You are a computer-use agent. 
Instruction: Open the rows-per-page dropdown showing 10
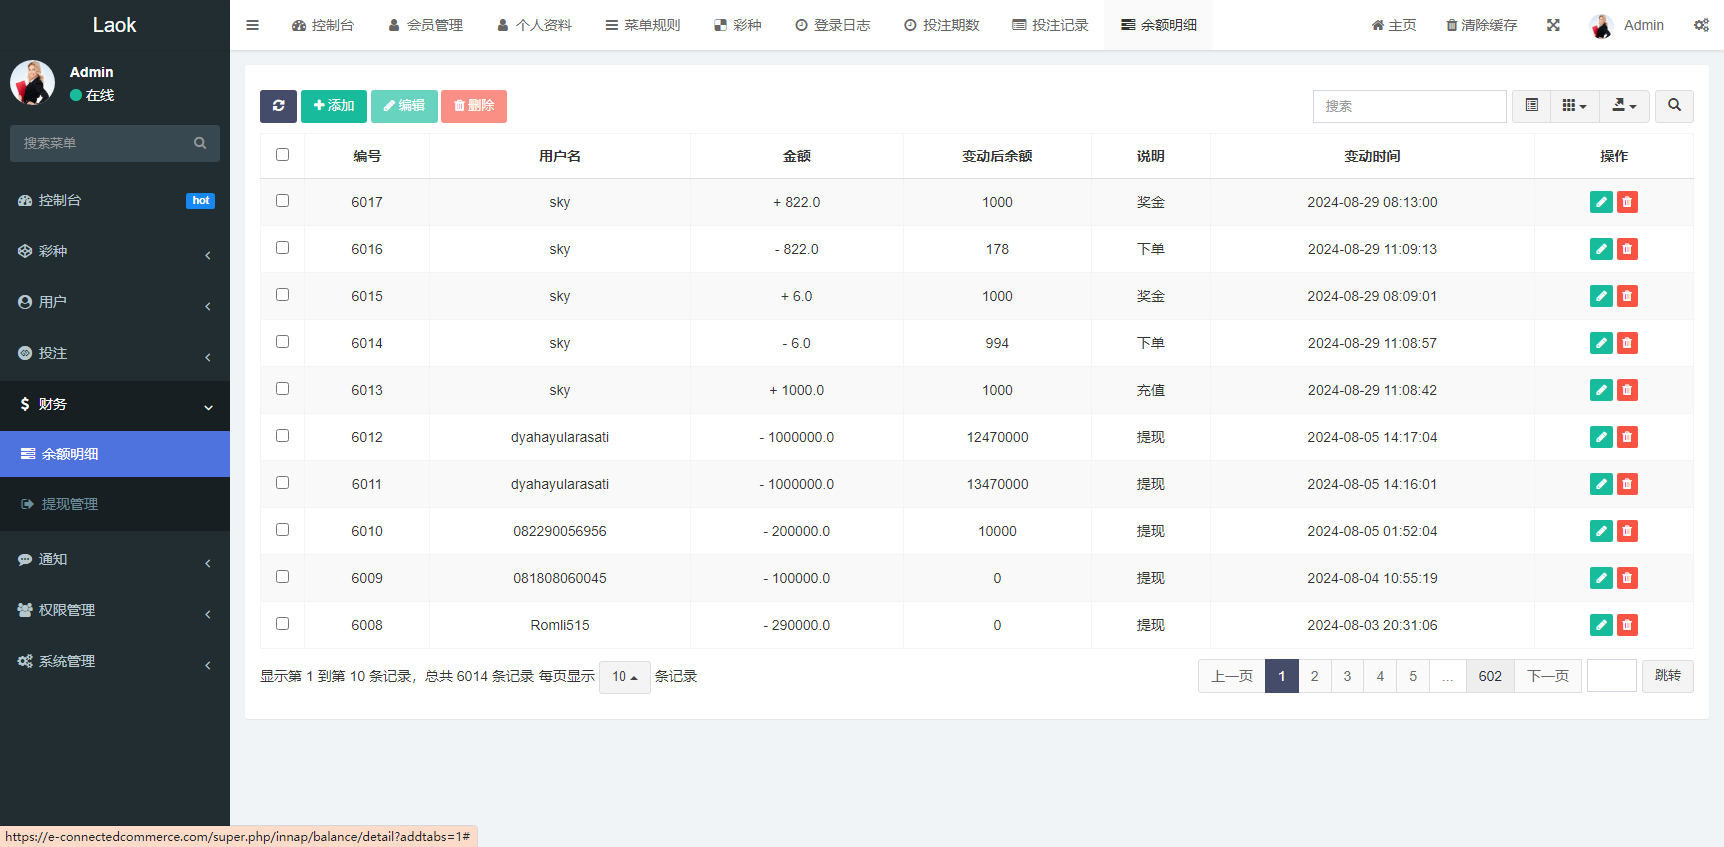pyautogui.click(x=624, y=677)
